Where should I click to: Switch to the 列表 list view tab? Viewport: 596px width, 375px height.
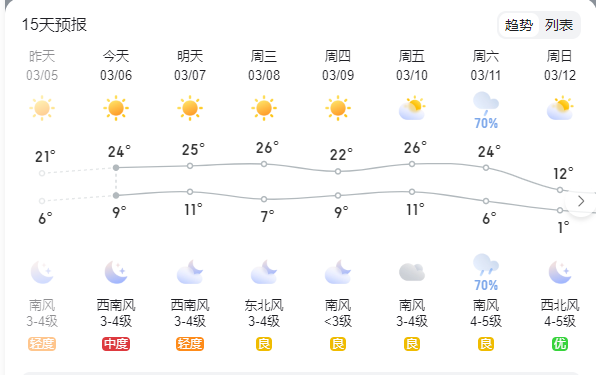(x=559, y=25)
